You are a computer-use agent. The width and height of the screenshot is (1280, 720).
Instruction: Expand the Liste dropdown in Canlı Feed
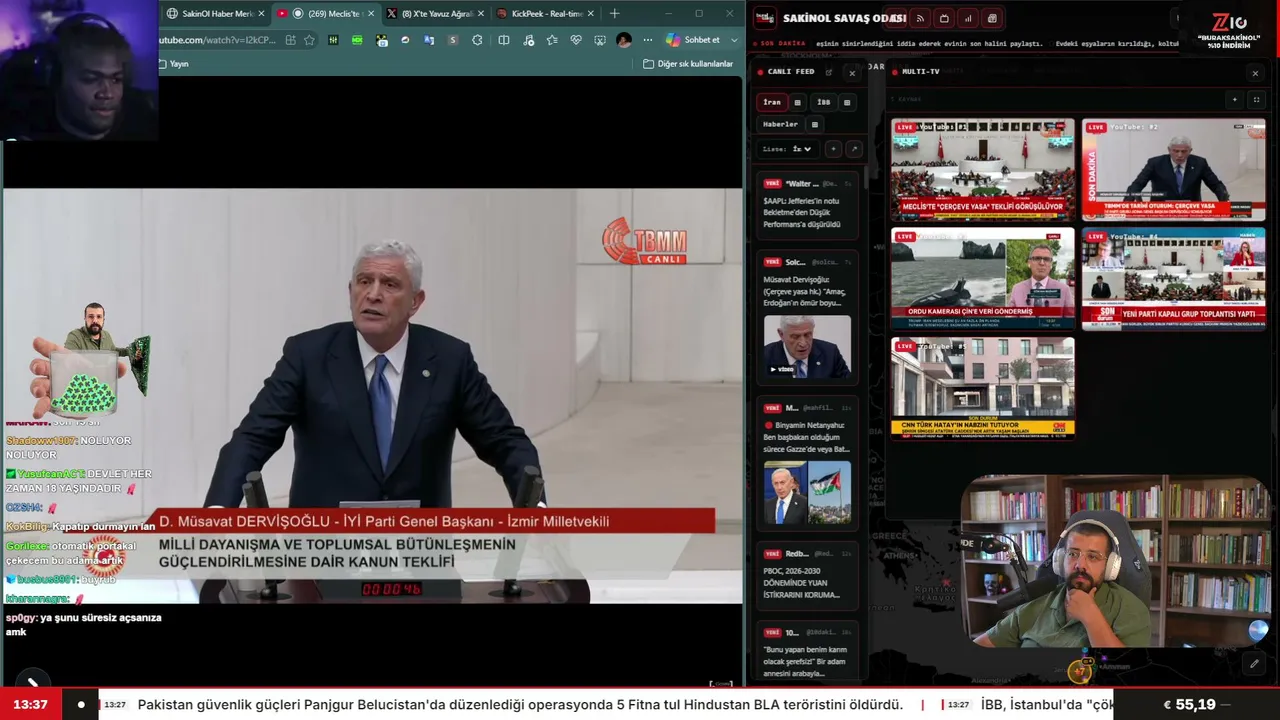point(801,149)
